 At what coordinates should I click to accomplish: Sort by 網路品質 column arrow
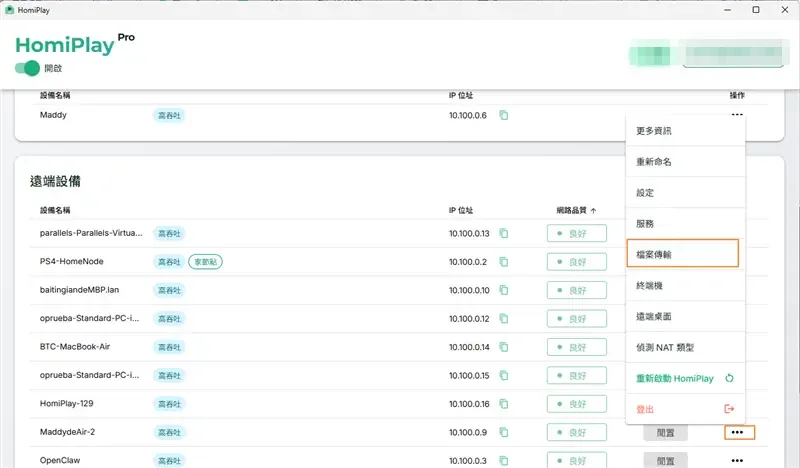(x=593, y=210)
